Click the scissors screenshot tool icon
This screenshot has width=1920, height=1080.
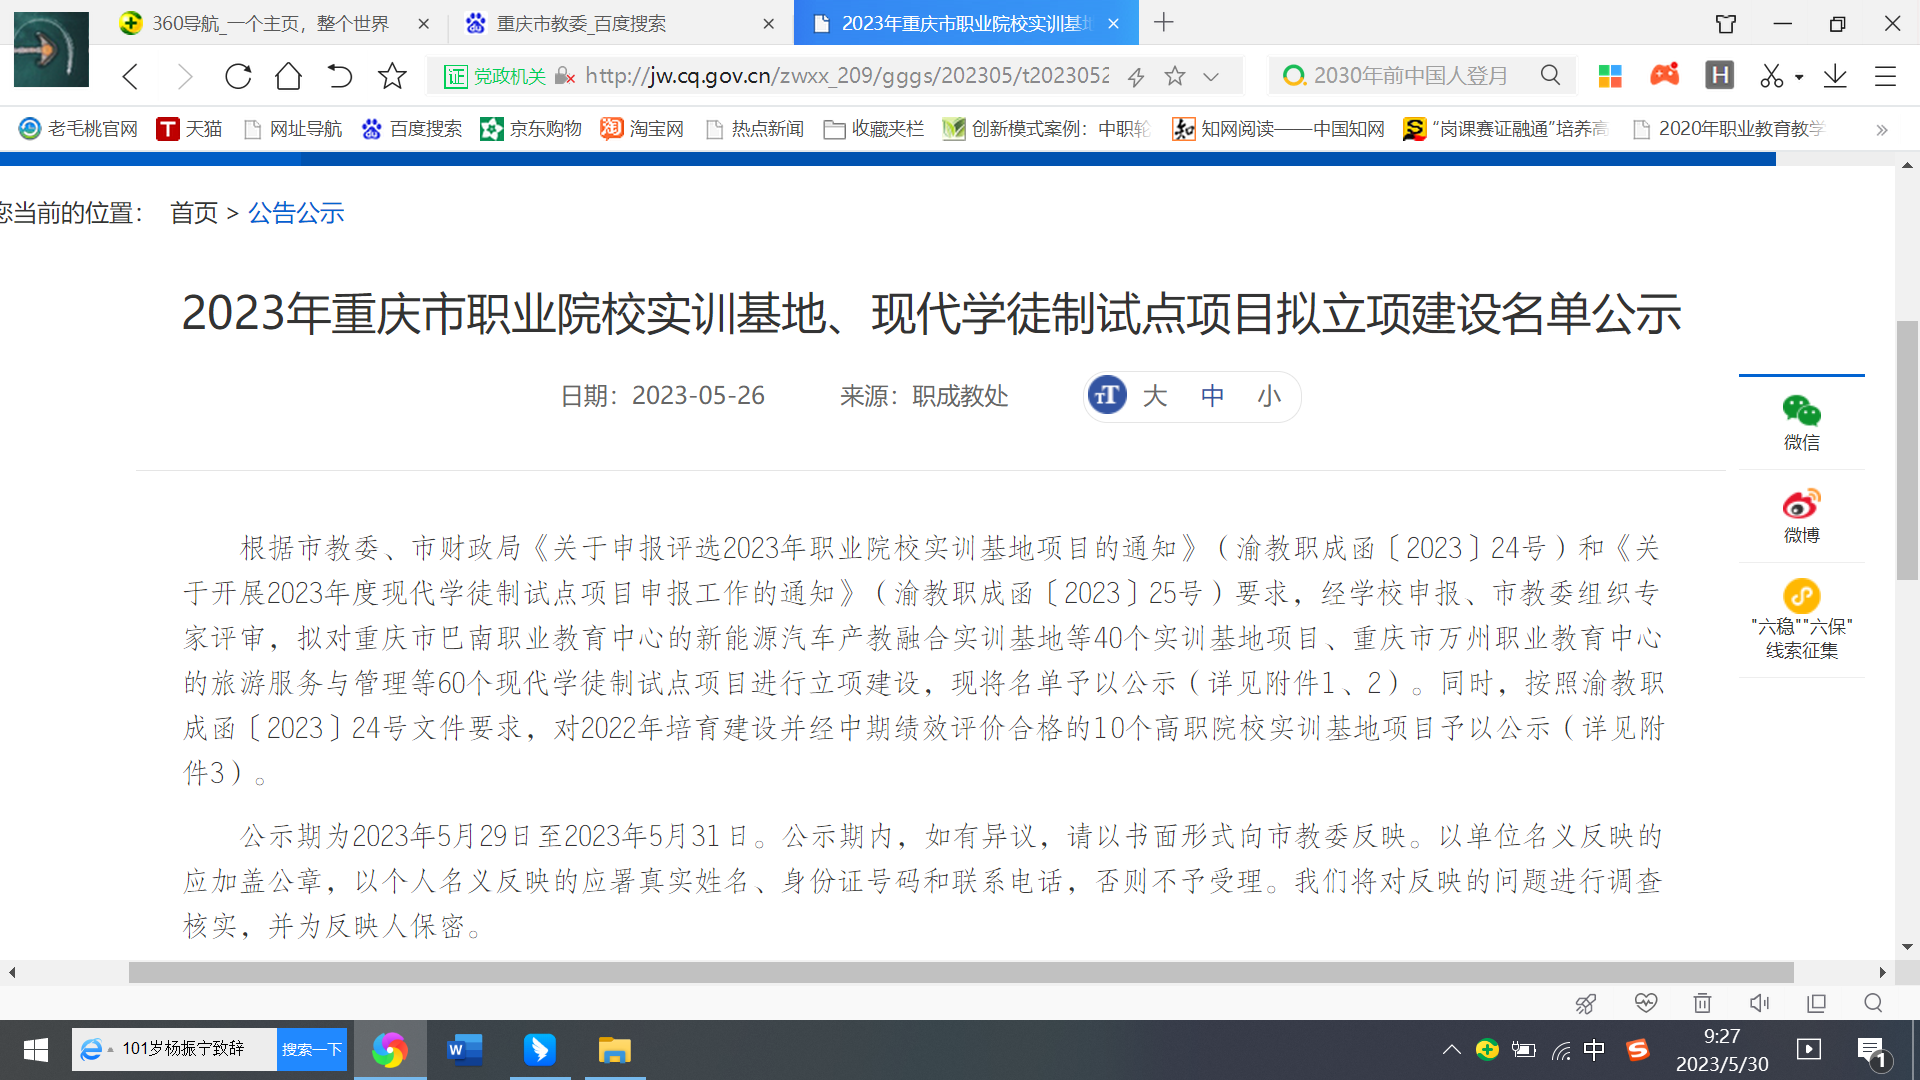pyautogui.click(x=1771, y=76)
